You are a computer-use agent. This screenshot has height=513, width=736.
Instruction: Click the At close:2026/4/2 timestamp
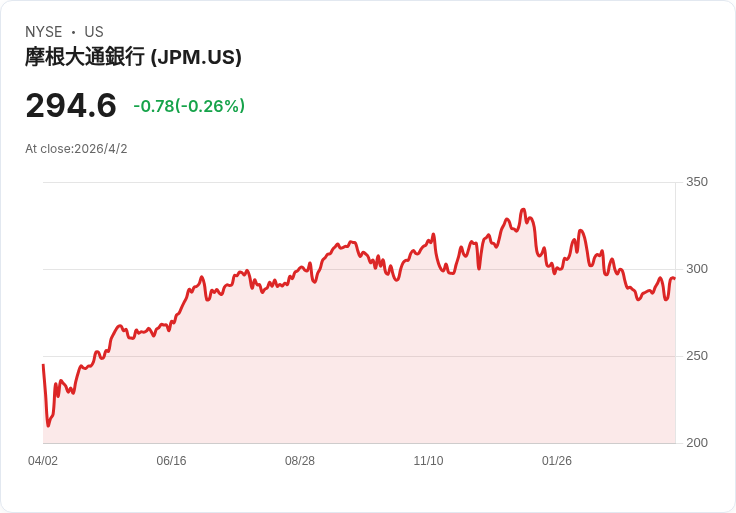(76, 149)
